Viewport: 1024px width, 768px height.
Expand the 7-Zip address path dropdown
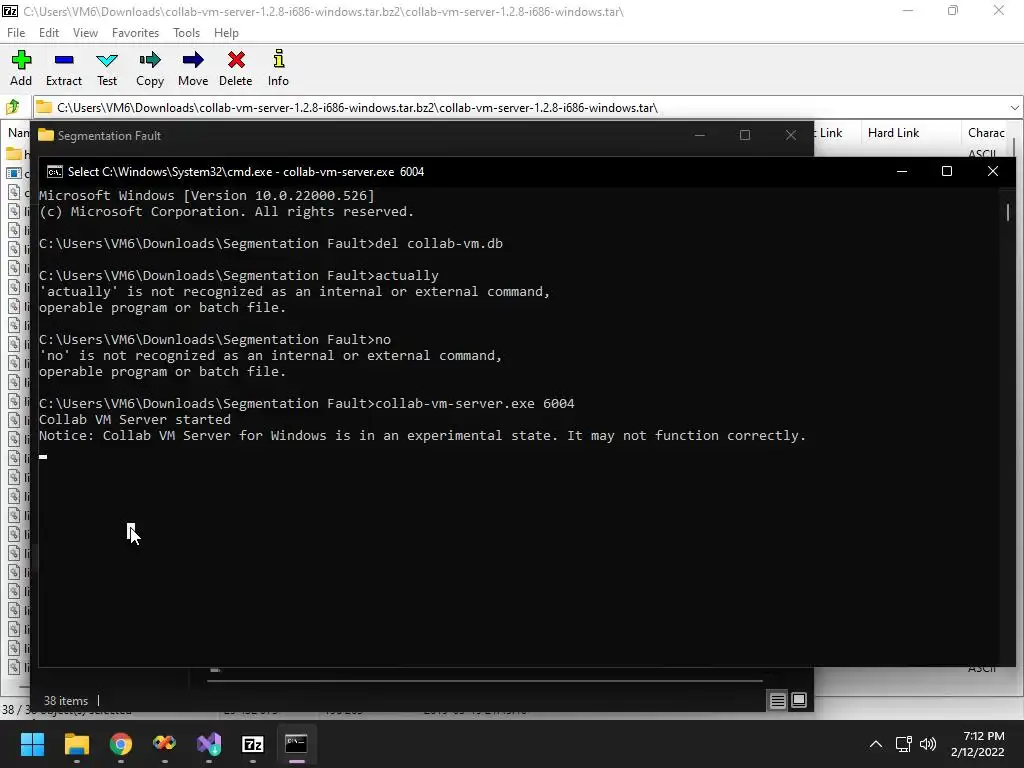click(1014, 108)
